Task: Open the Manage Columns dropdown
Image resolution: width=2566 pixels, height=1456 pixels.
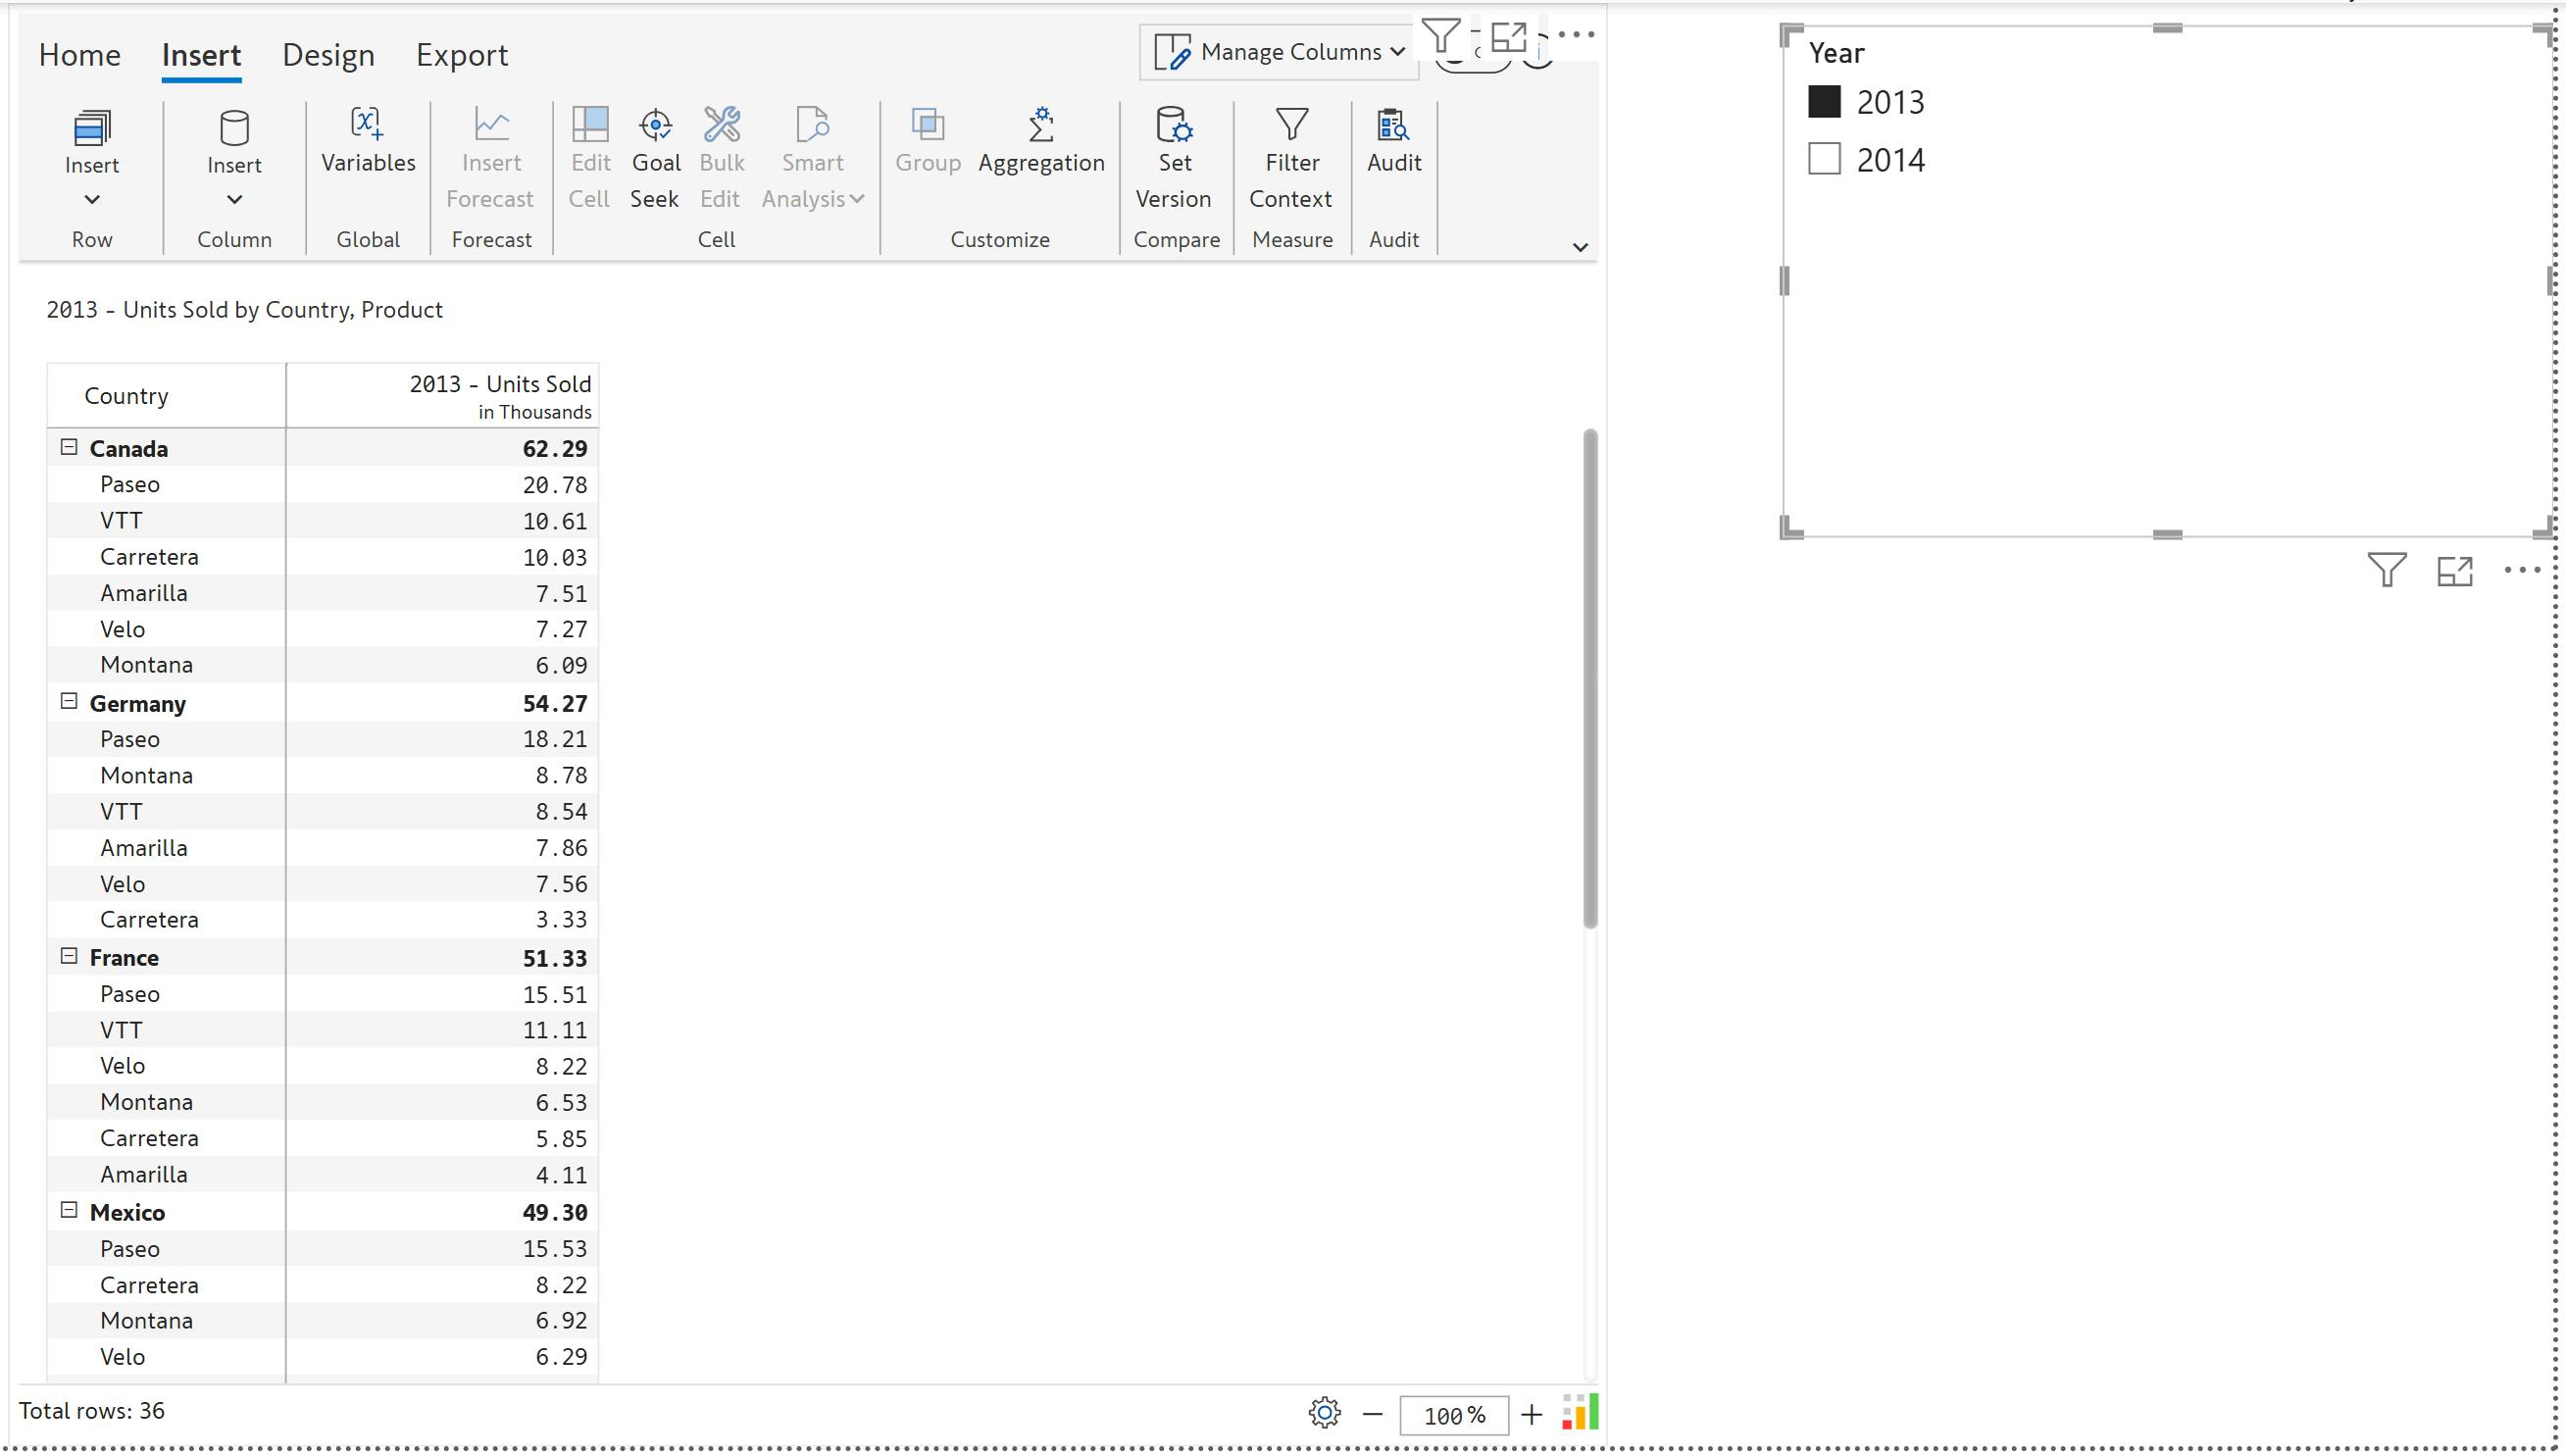Action: (1280, 52)
